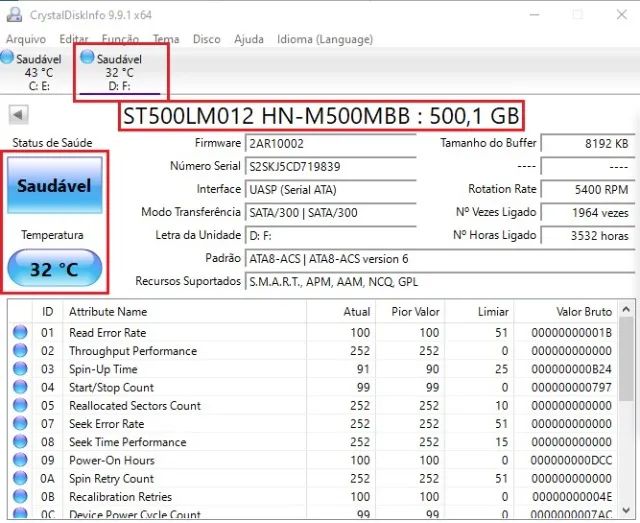Select the C: E: disk tab at 43 °C

[x=31, y=72]
